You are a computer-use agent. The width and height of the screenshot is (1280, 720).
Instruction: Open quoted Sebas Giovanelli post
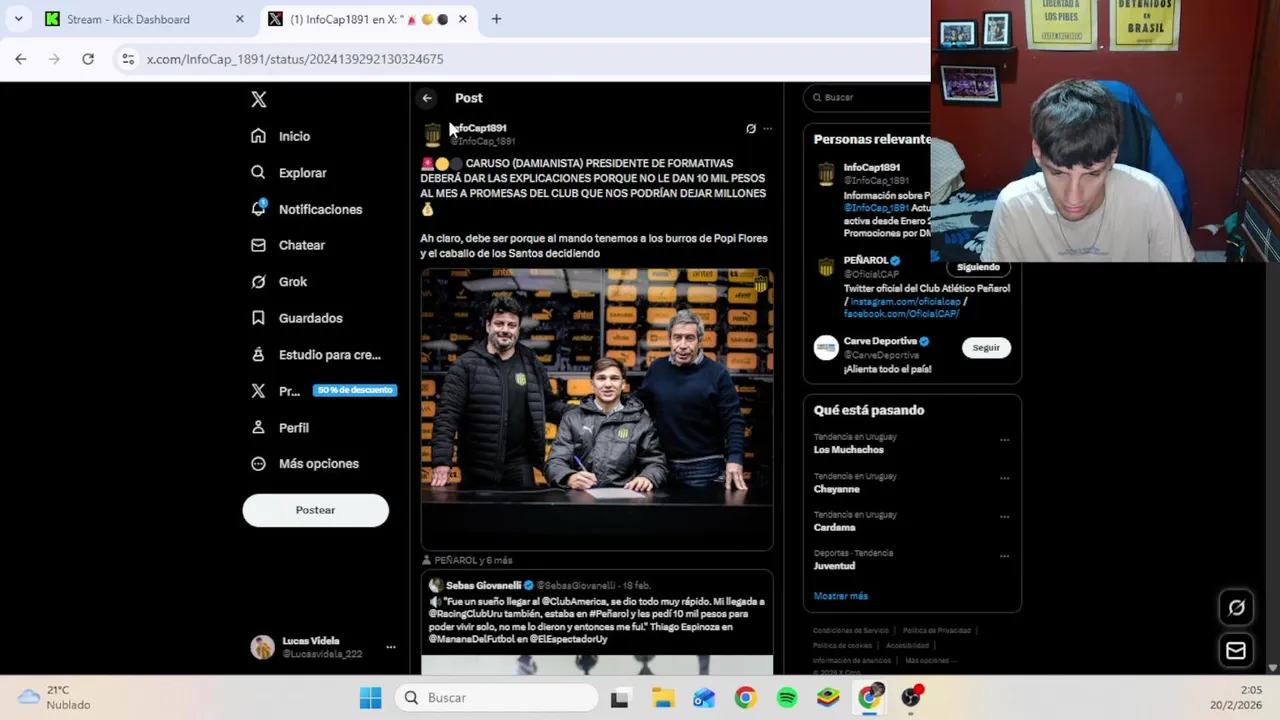[597, 622]
